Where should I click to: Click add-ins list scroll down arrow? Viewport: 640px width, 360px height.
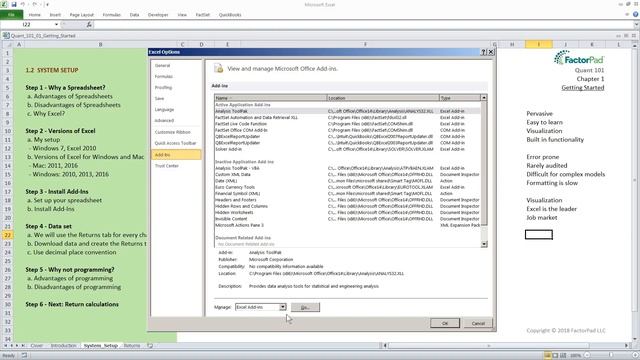pos(484,244)
